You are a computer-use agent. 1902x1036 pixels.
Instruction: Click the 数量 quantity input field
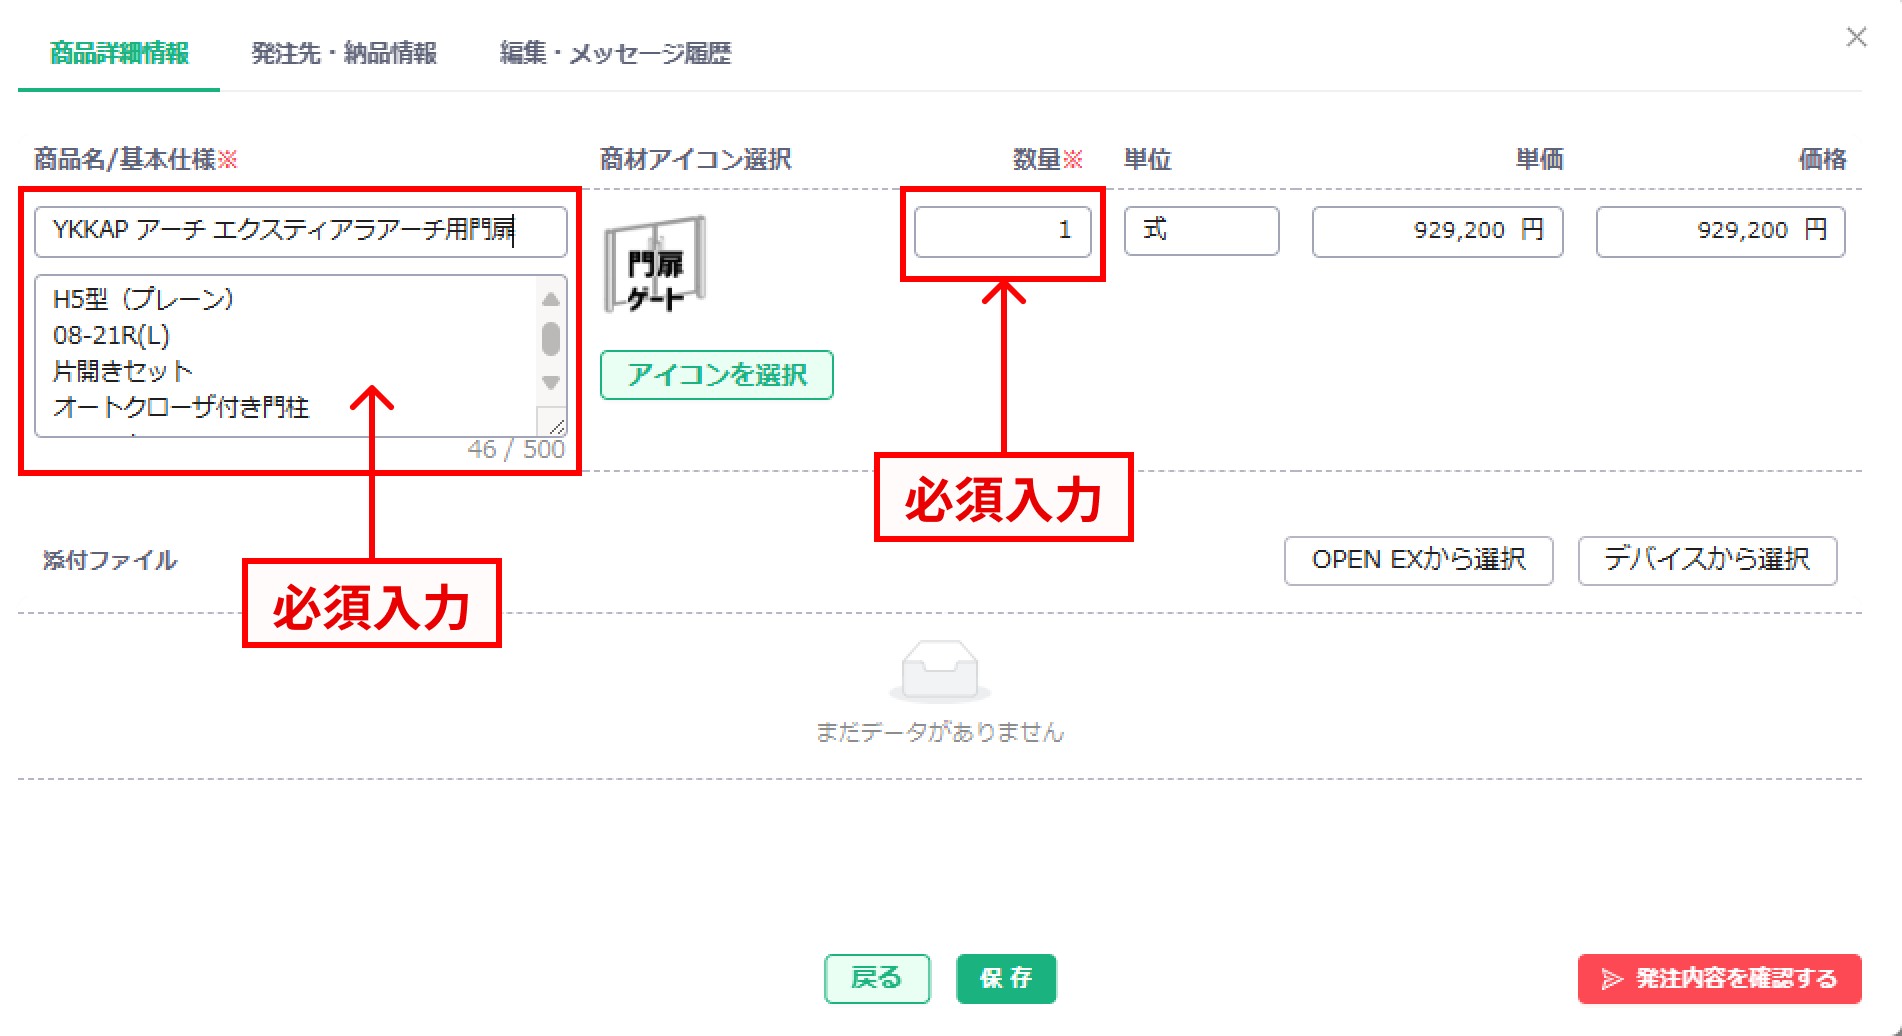[x=1002, y=231]
